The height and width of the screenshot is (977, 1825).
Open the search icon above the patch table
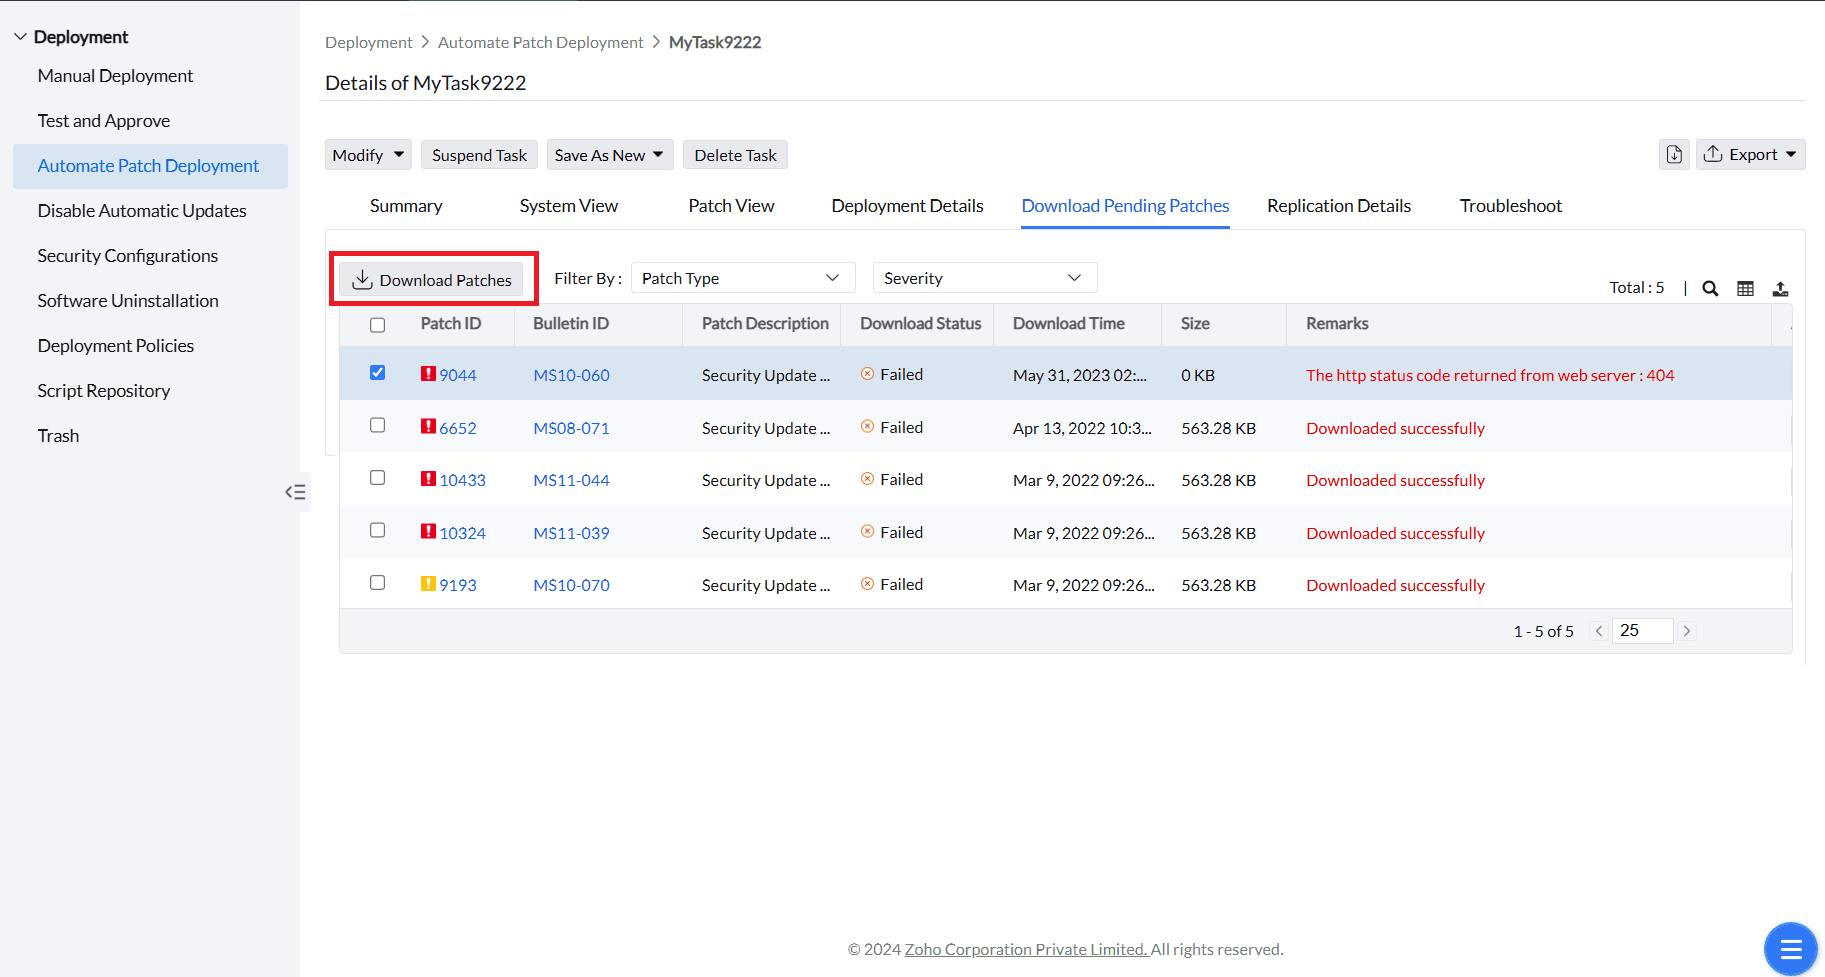point(1710,288)
